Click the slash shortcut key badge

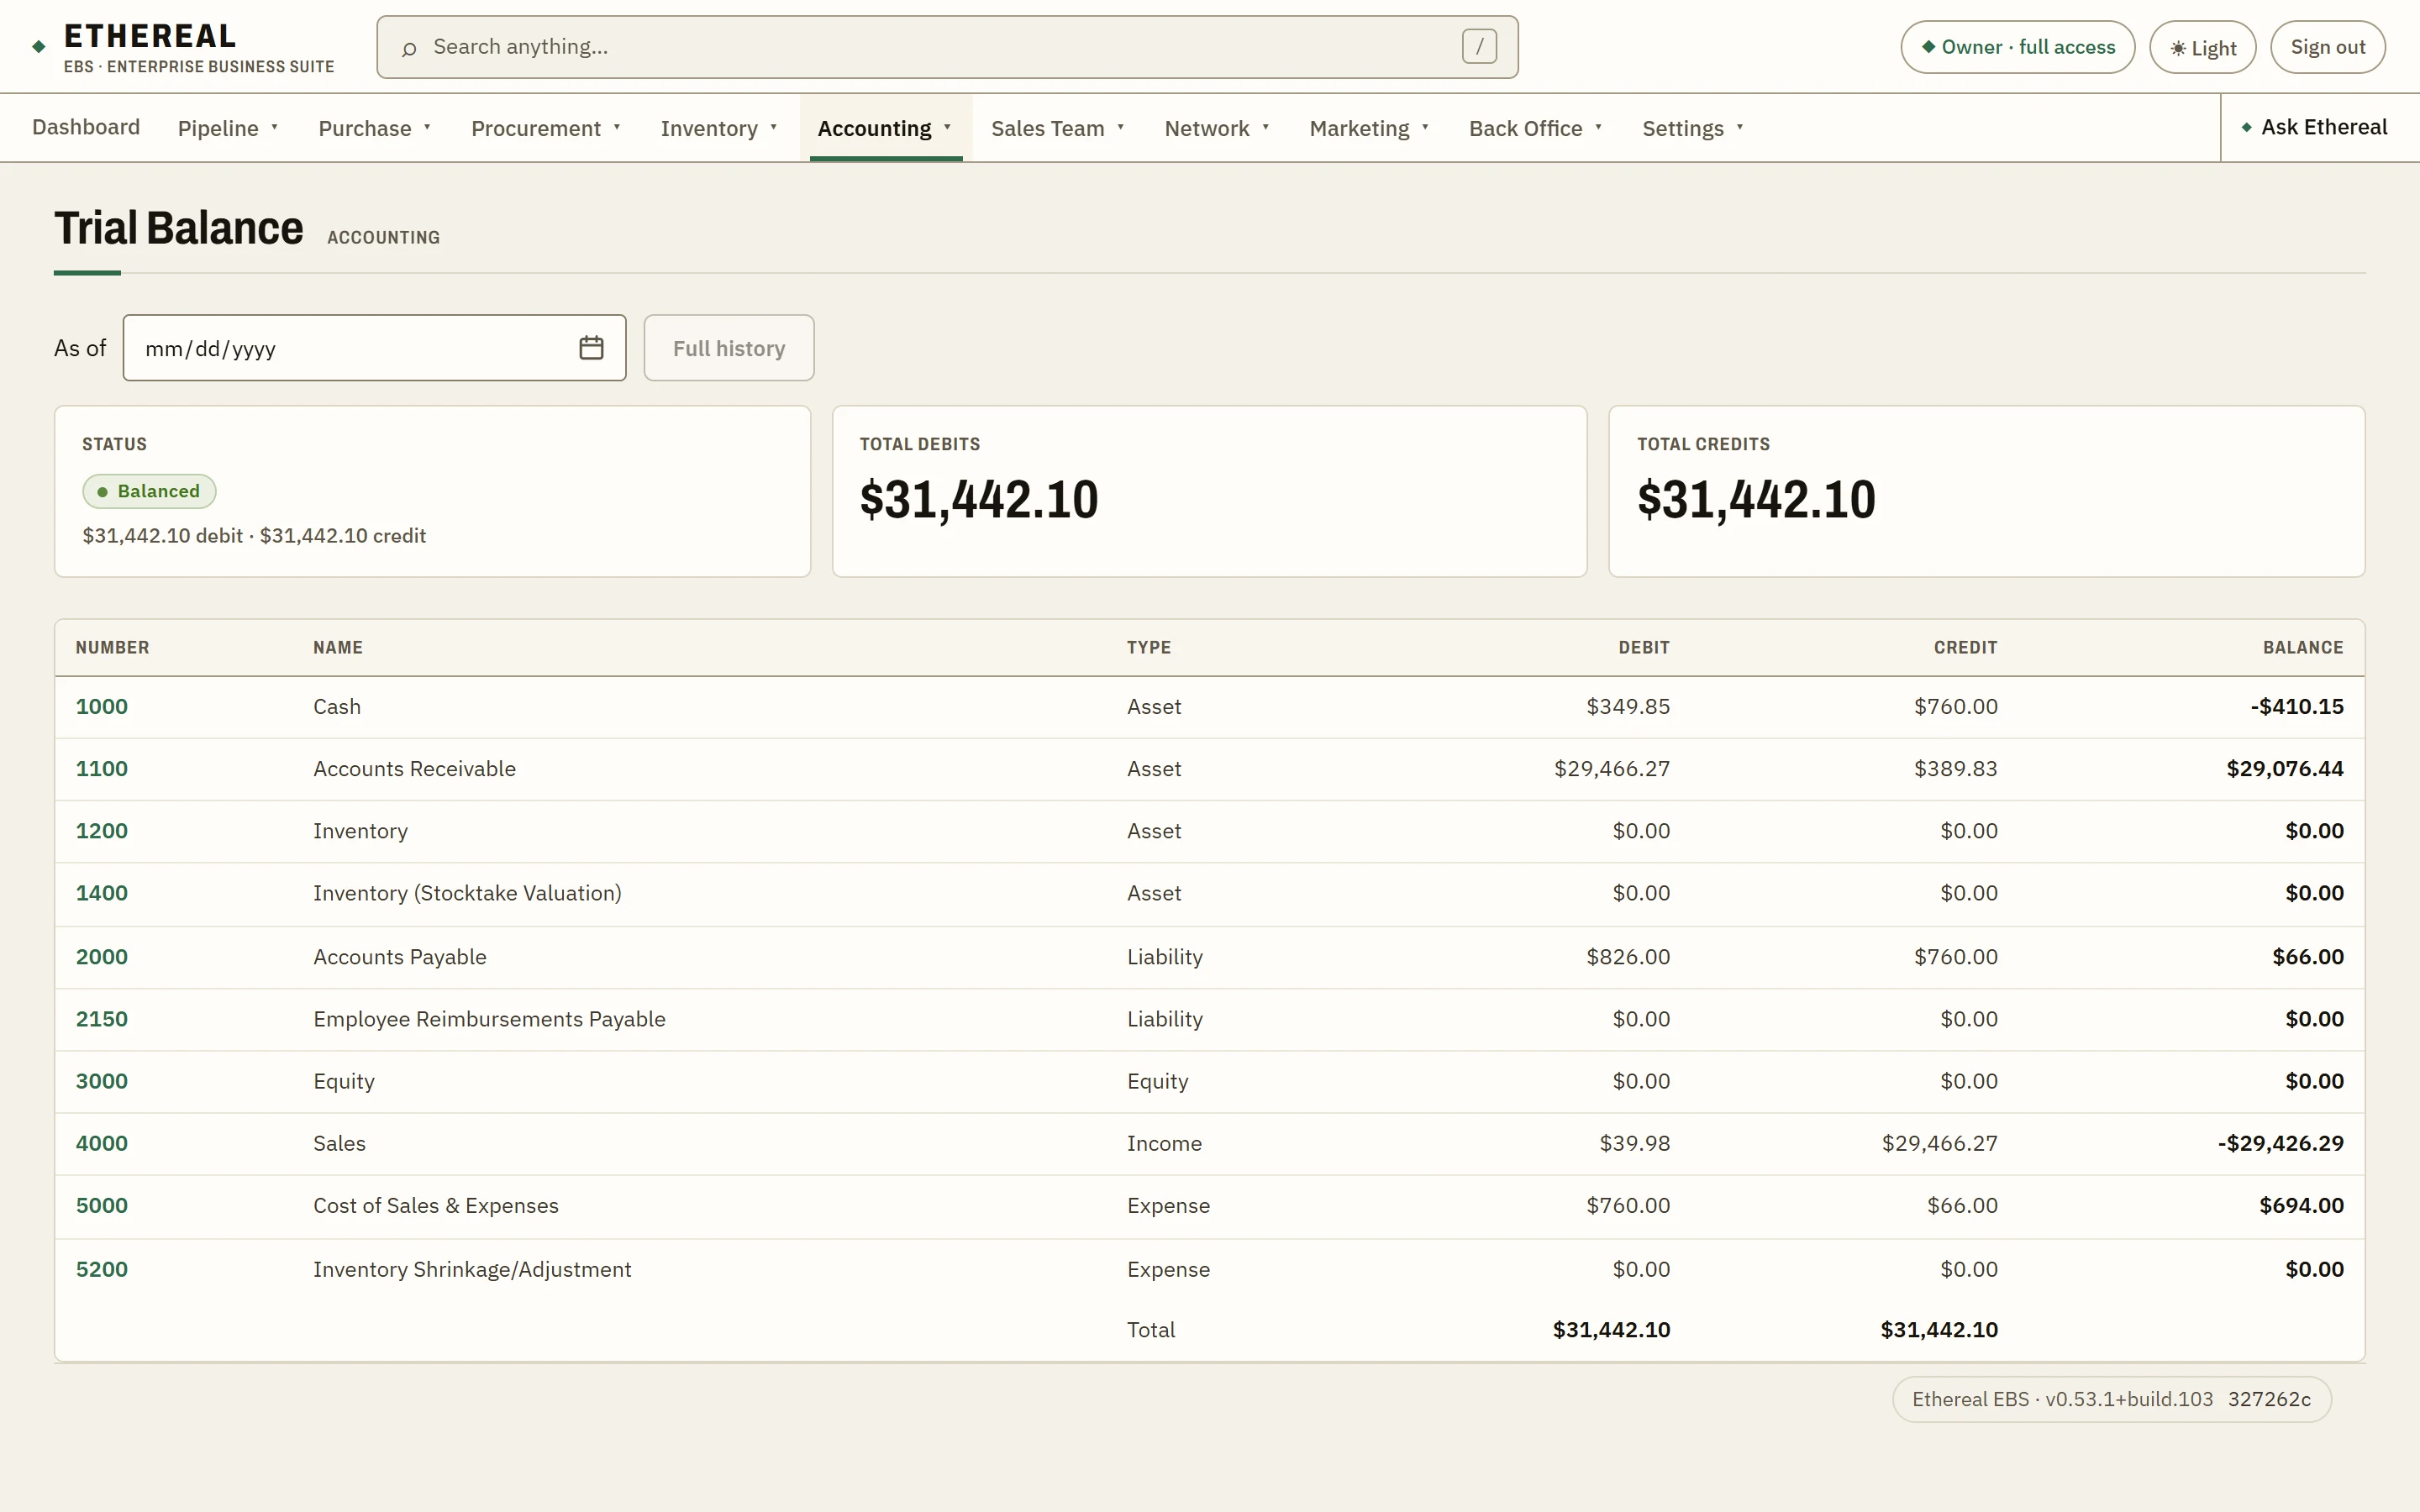click(x=1479, y=46)
